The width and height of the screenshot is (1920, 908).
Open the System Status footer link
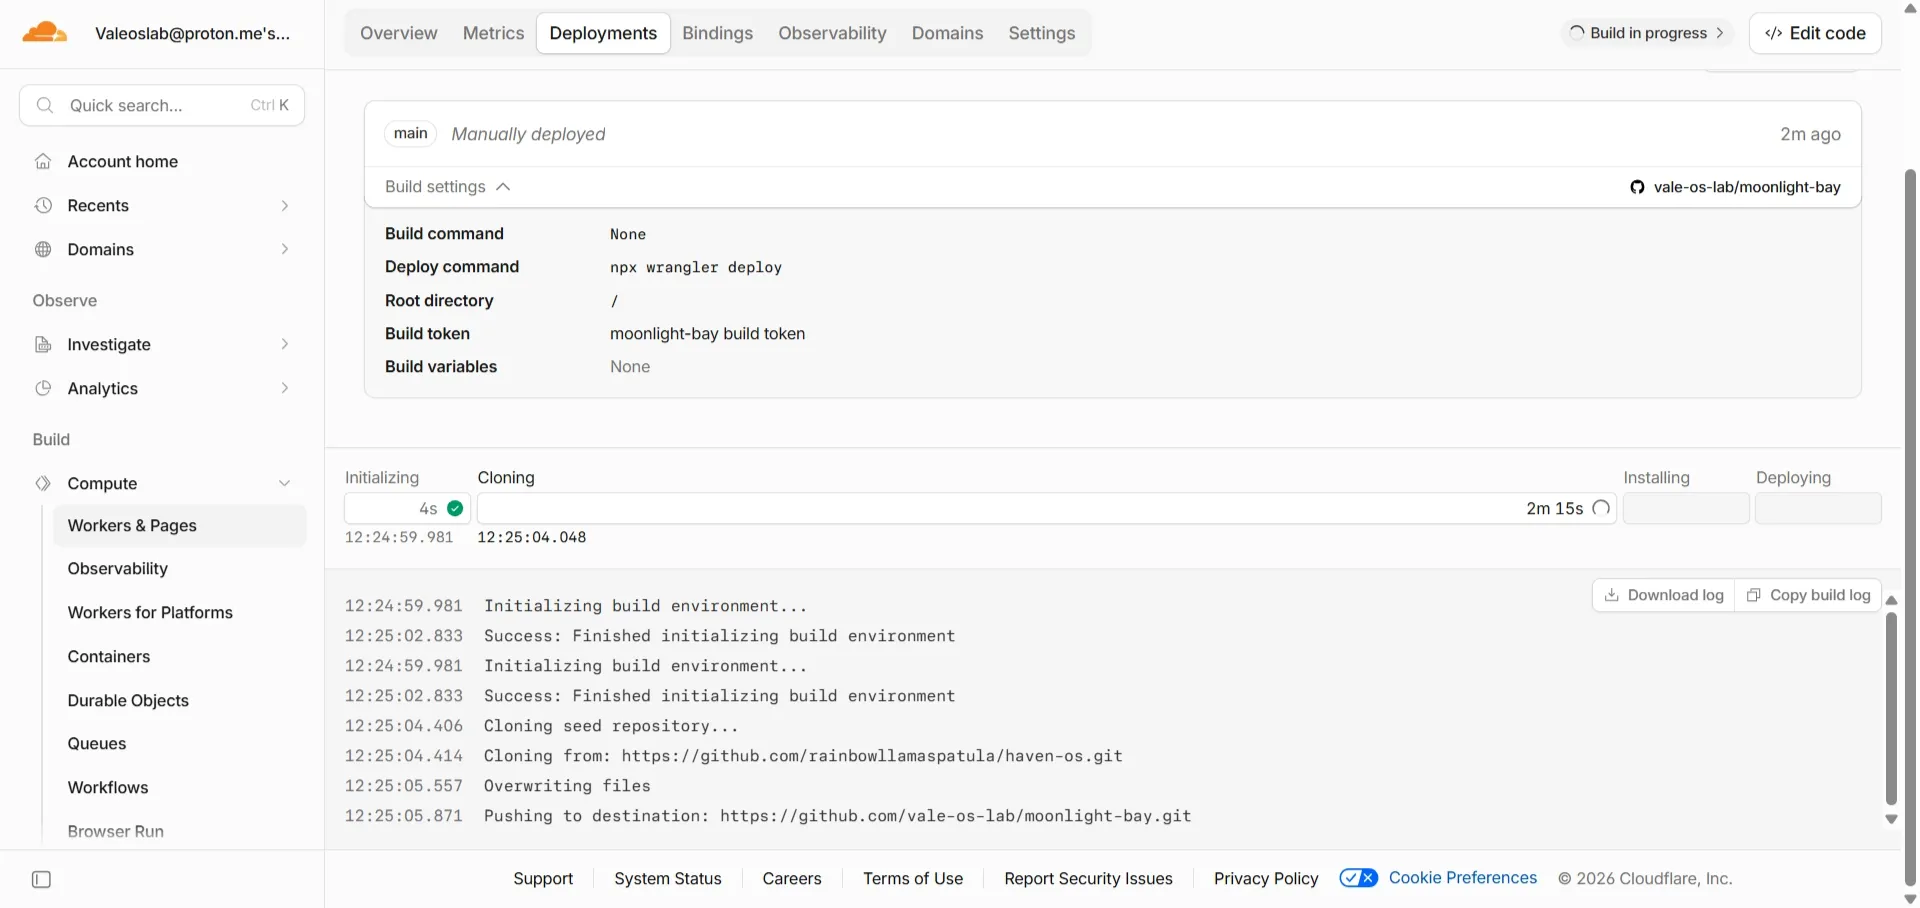point(668,878)
